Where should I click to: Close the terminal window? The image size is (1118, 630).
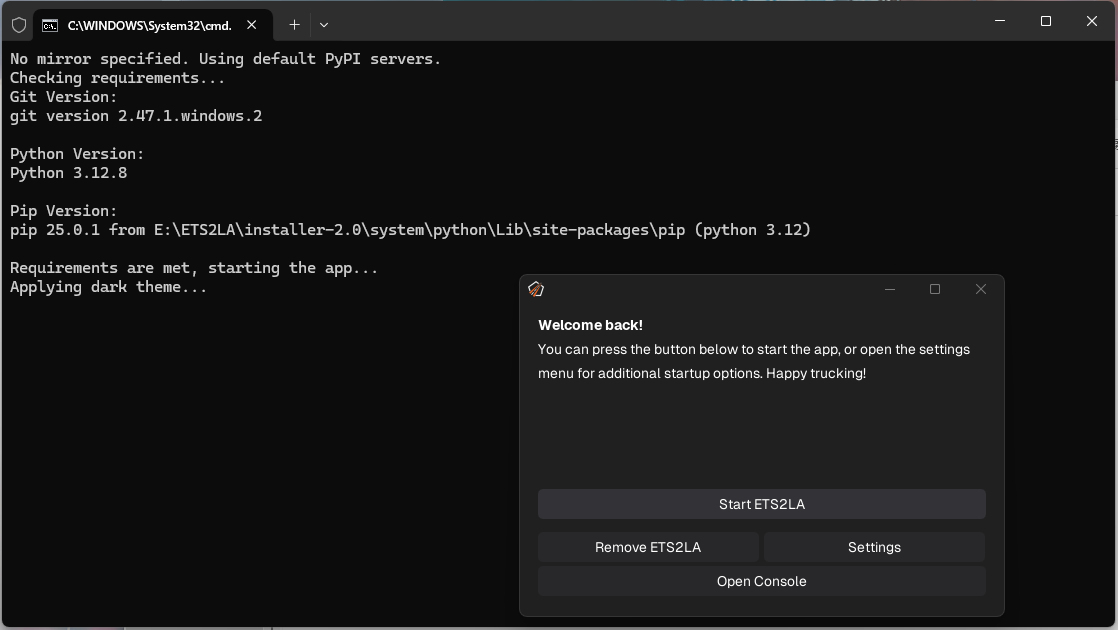1092,21
